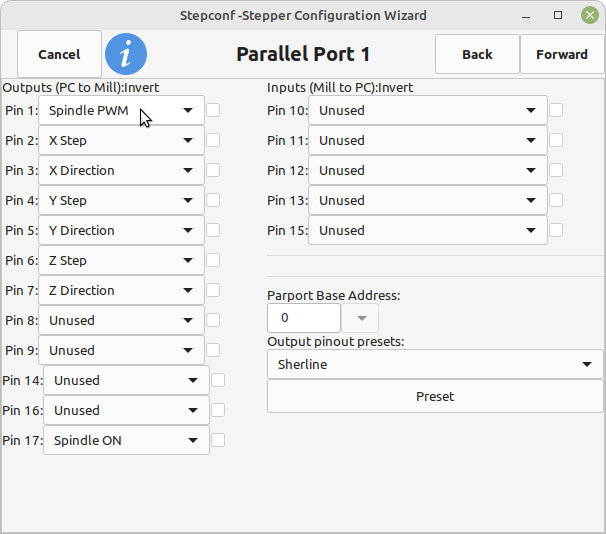Click the blue information icon

(x=126, y=54)
